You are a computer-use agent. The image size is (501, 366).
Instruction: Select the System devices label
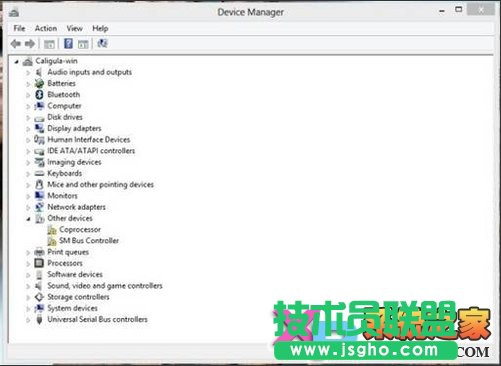coord(72,308)
